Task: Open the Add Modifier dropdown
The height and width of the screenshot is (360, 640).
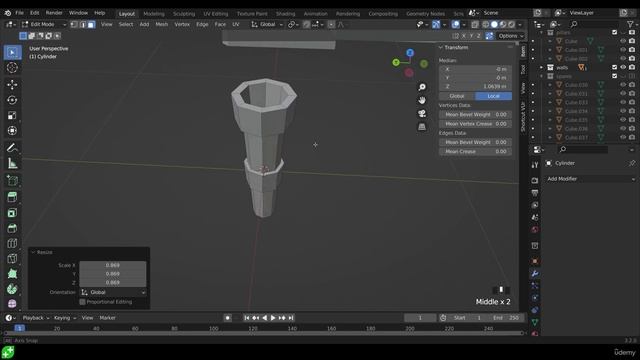Action: coord(591,179)
